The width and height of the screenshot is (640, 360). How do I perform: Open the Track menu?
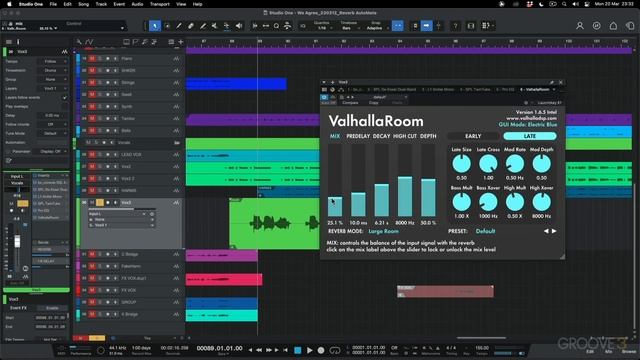click(x=101, y=4)
